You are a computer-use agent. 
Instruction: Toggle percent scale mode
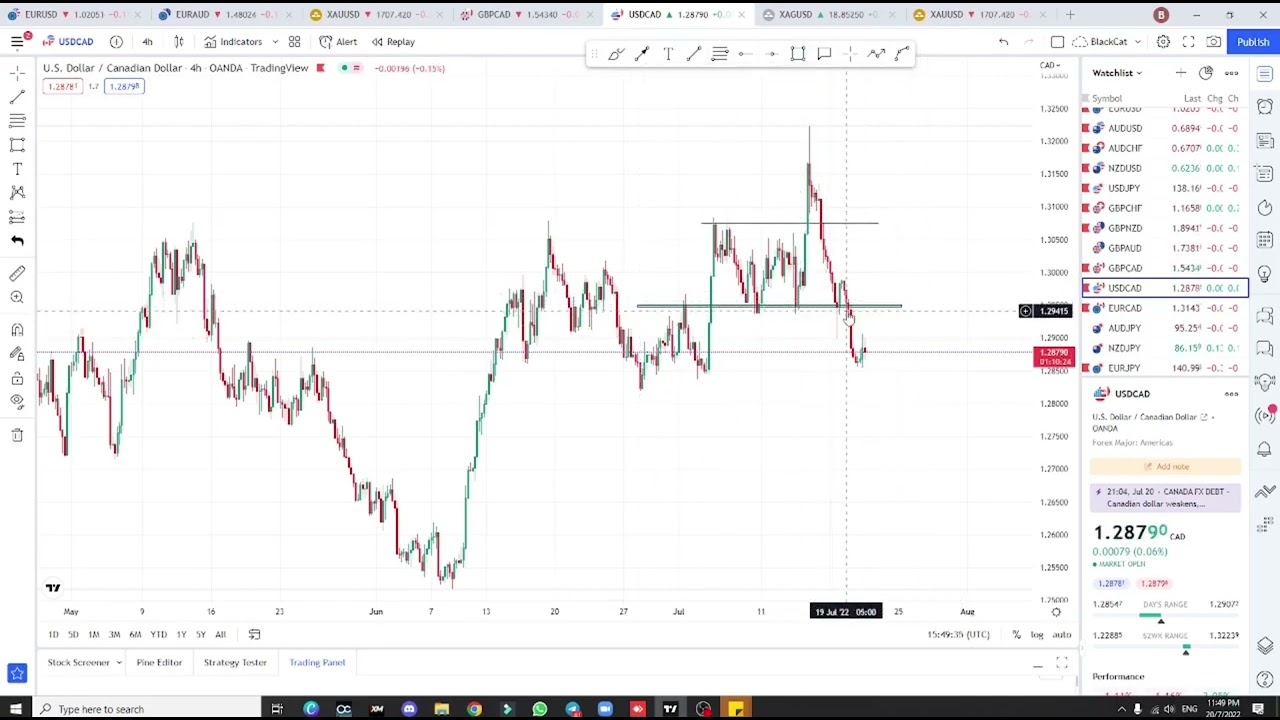pyautogui.click(x=1016, y=635)
